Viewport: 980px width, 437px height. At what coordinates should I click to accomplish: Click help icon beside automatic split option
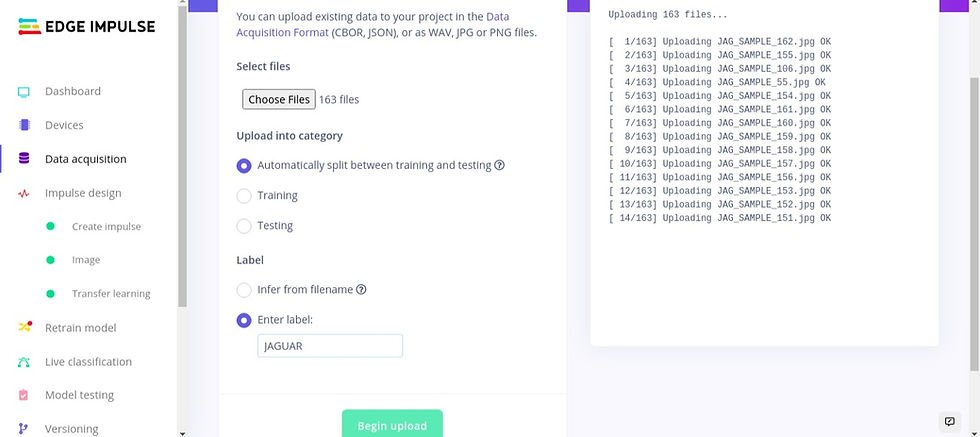pyautogui.click(x=499, y=165)
